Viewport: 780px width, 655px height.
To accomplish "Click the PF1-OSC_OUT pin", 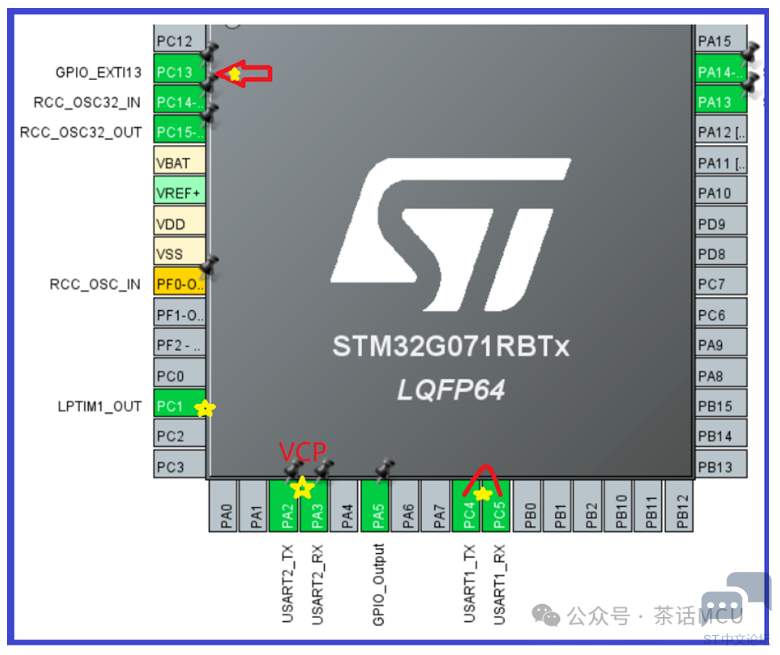I will [x=180, y=311].
